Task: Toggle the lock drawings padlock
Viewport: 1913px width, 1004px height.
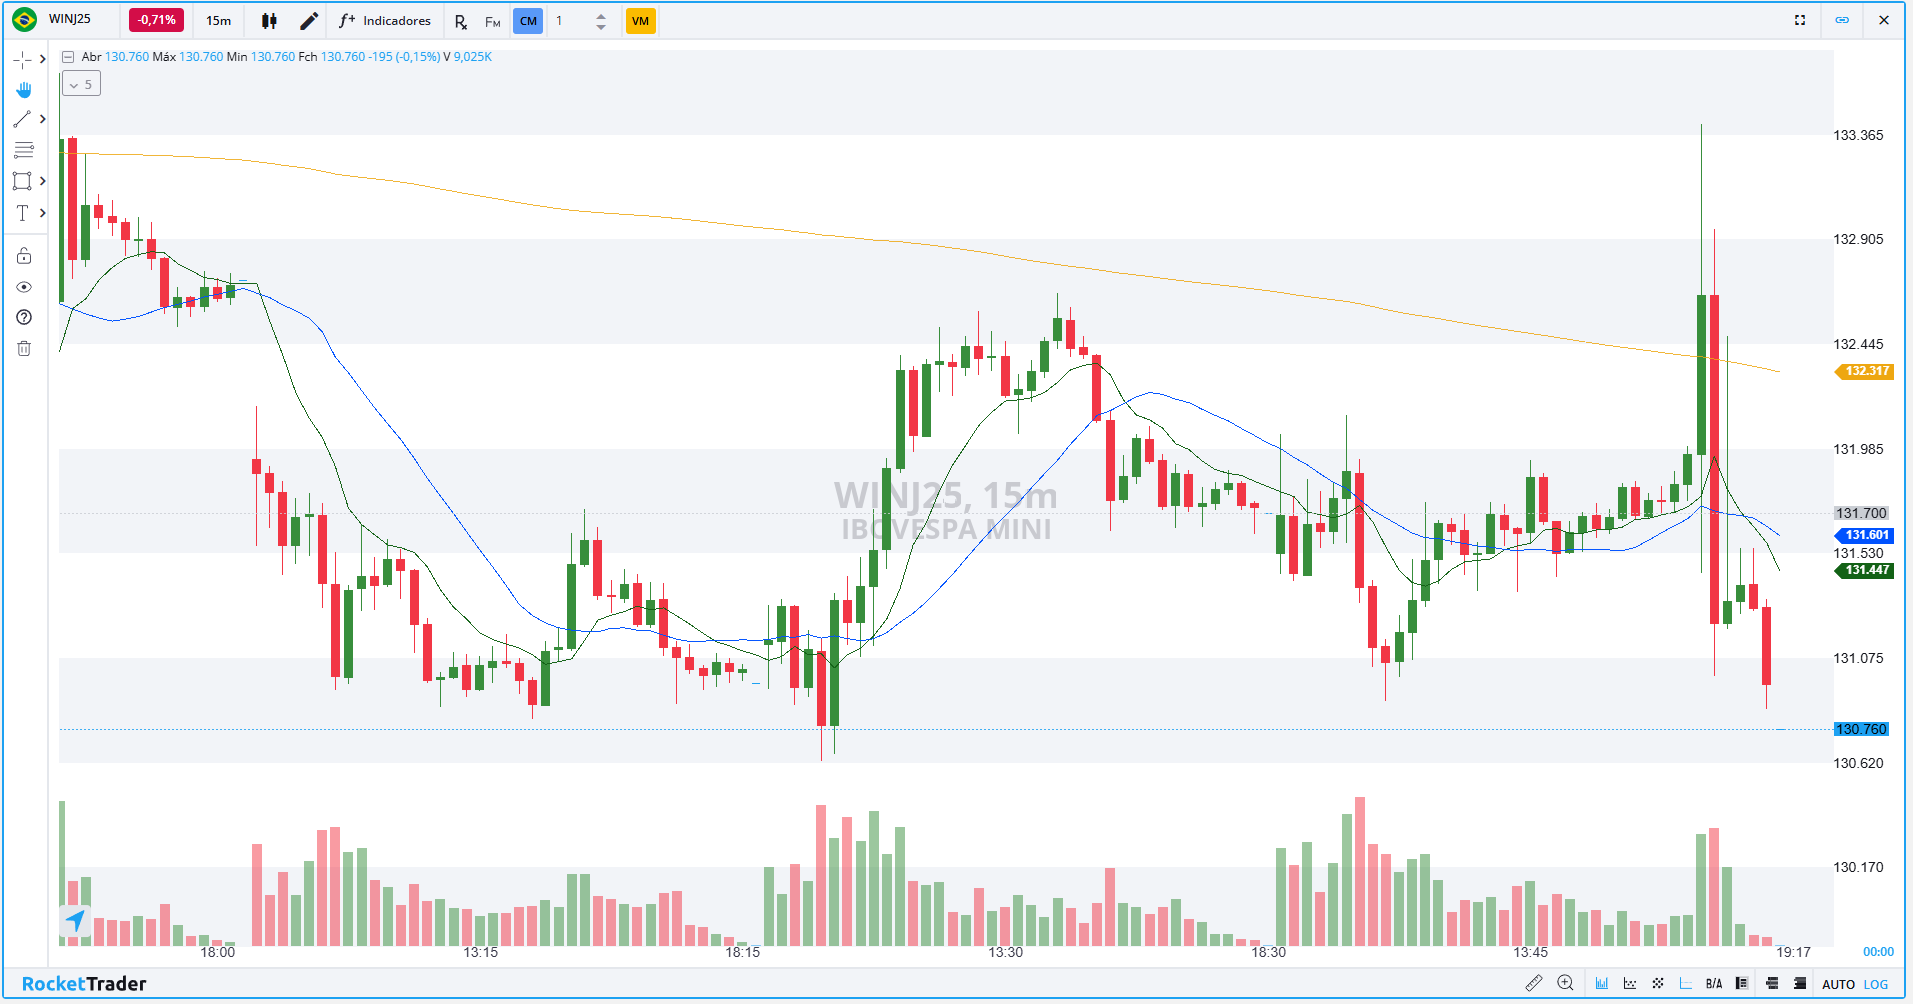Action: (x=24, y=256)
